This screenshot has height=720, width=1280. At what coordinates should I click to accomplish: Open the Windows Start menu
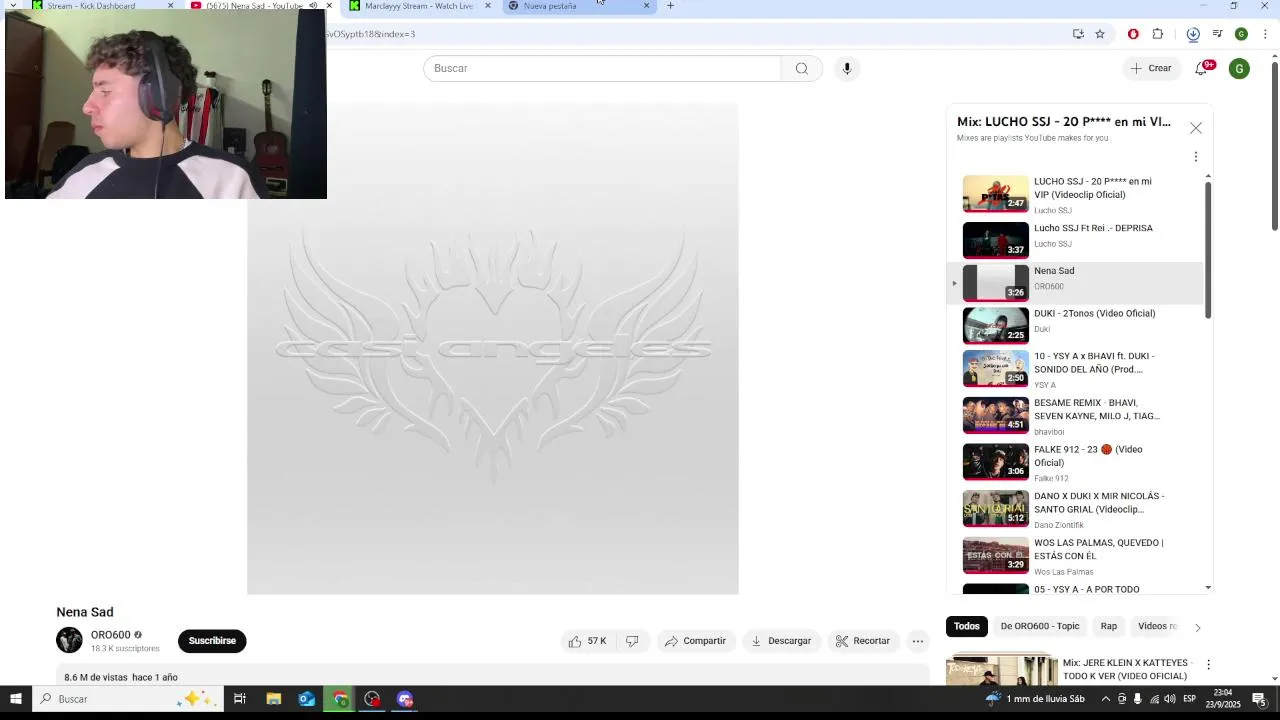point(15,699)
